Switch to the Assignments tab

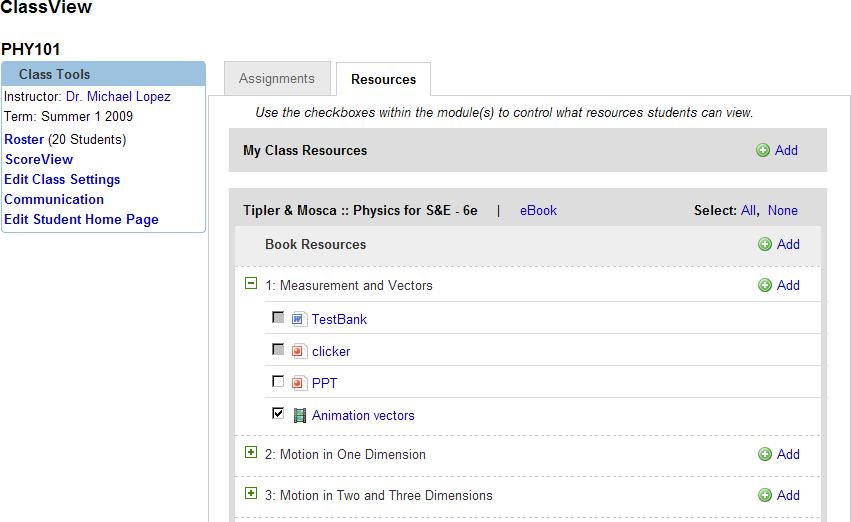(276, 79)
